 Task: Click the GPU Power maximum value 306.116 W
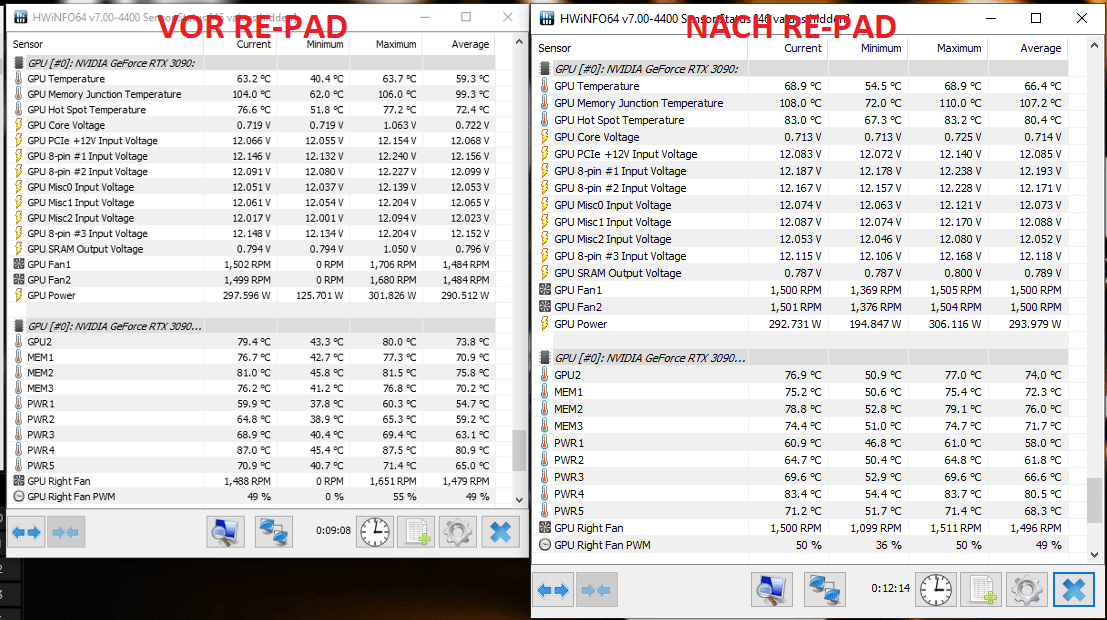(955, 324)
